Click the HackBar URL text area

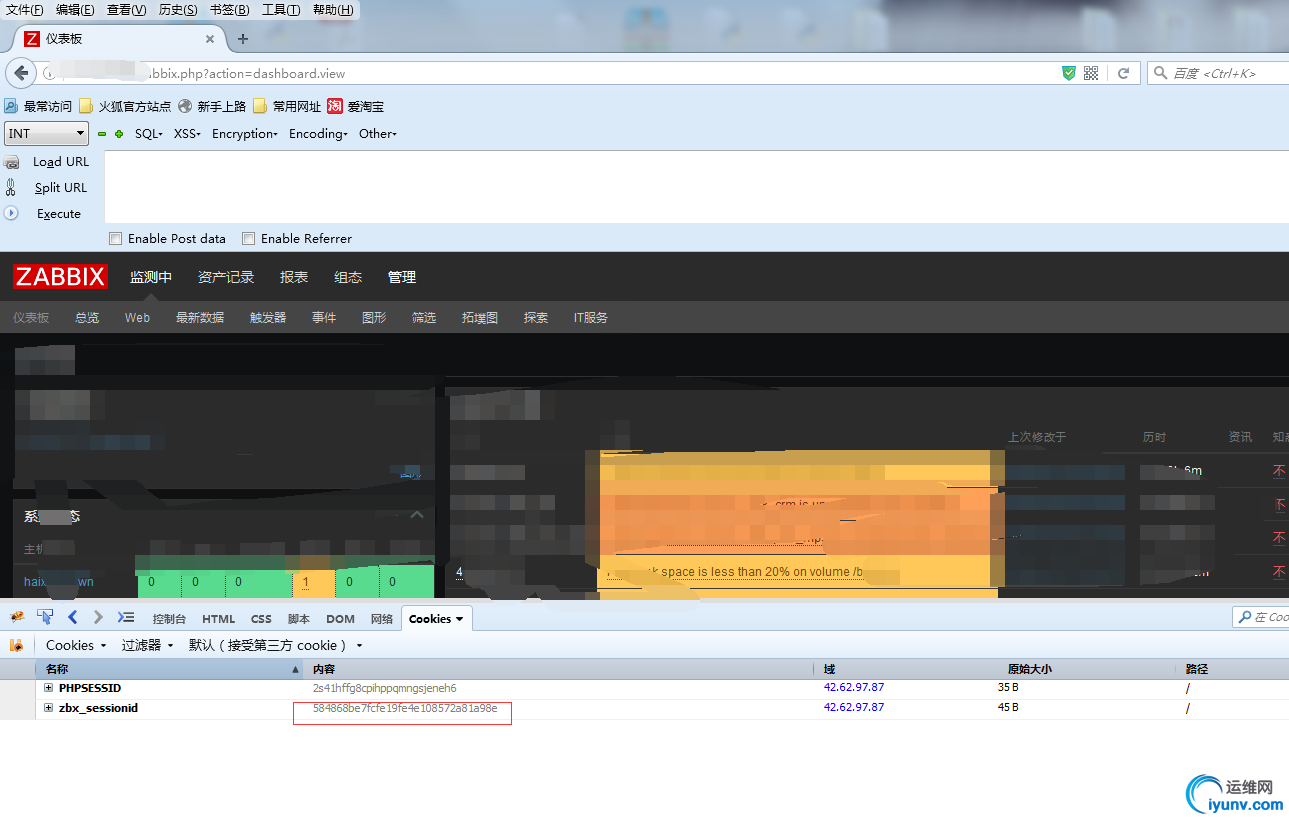tap(696, 187)
